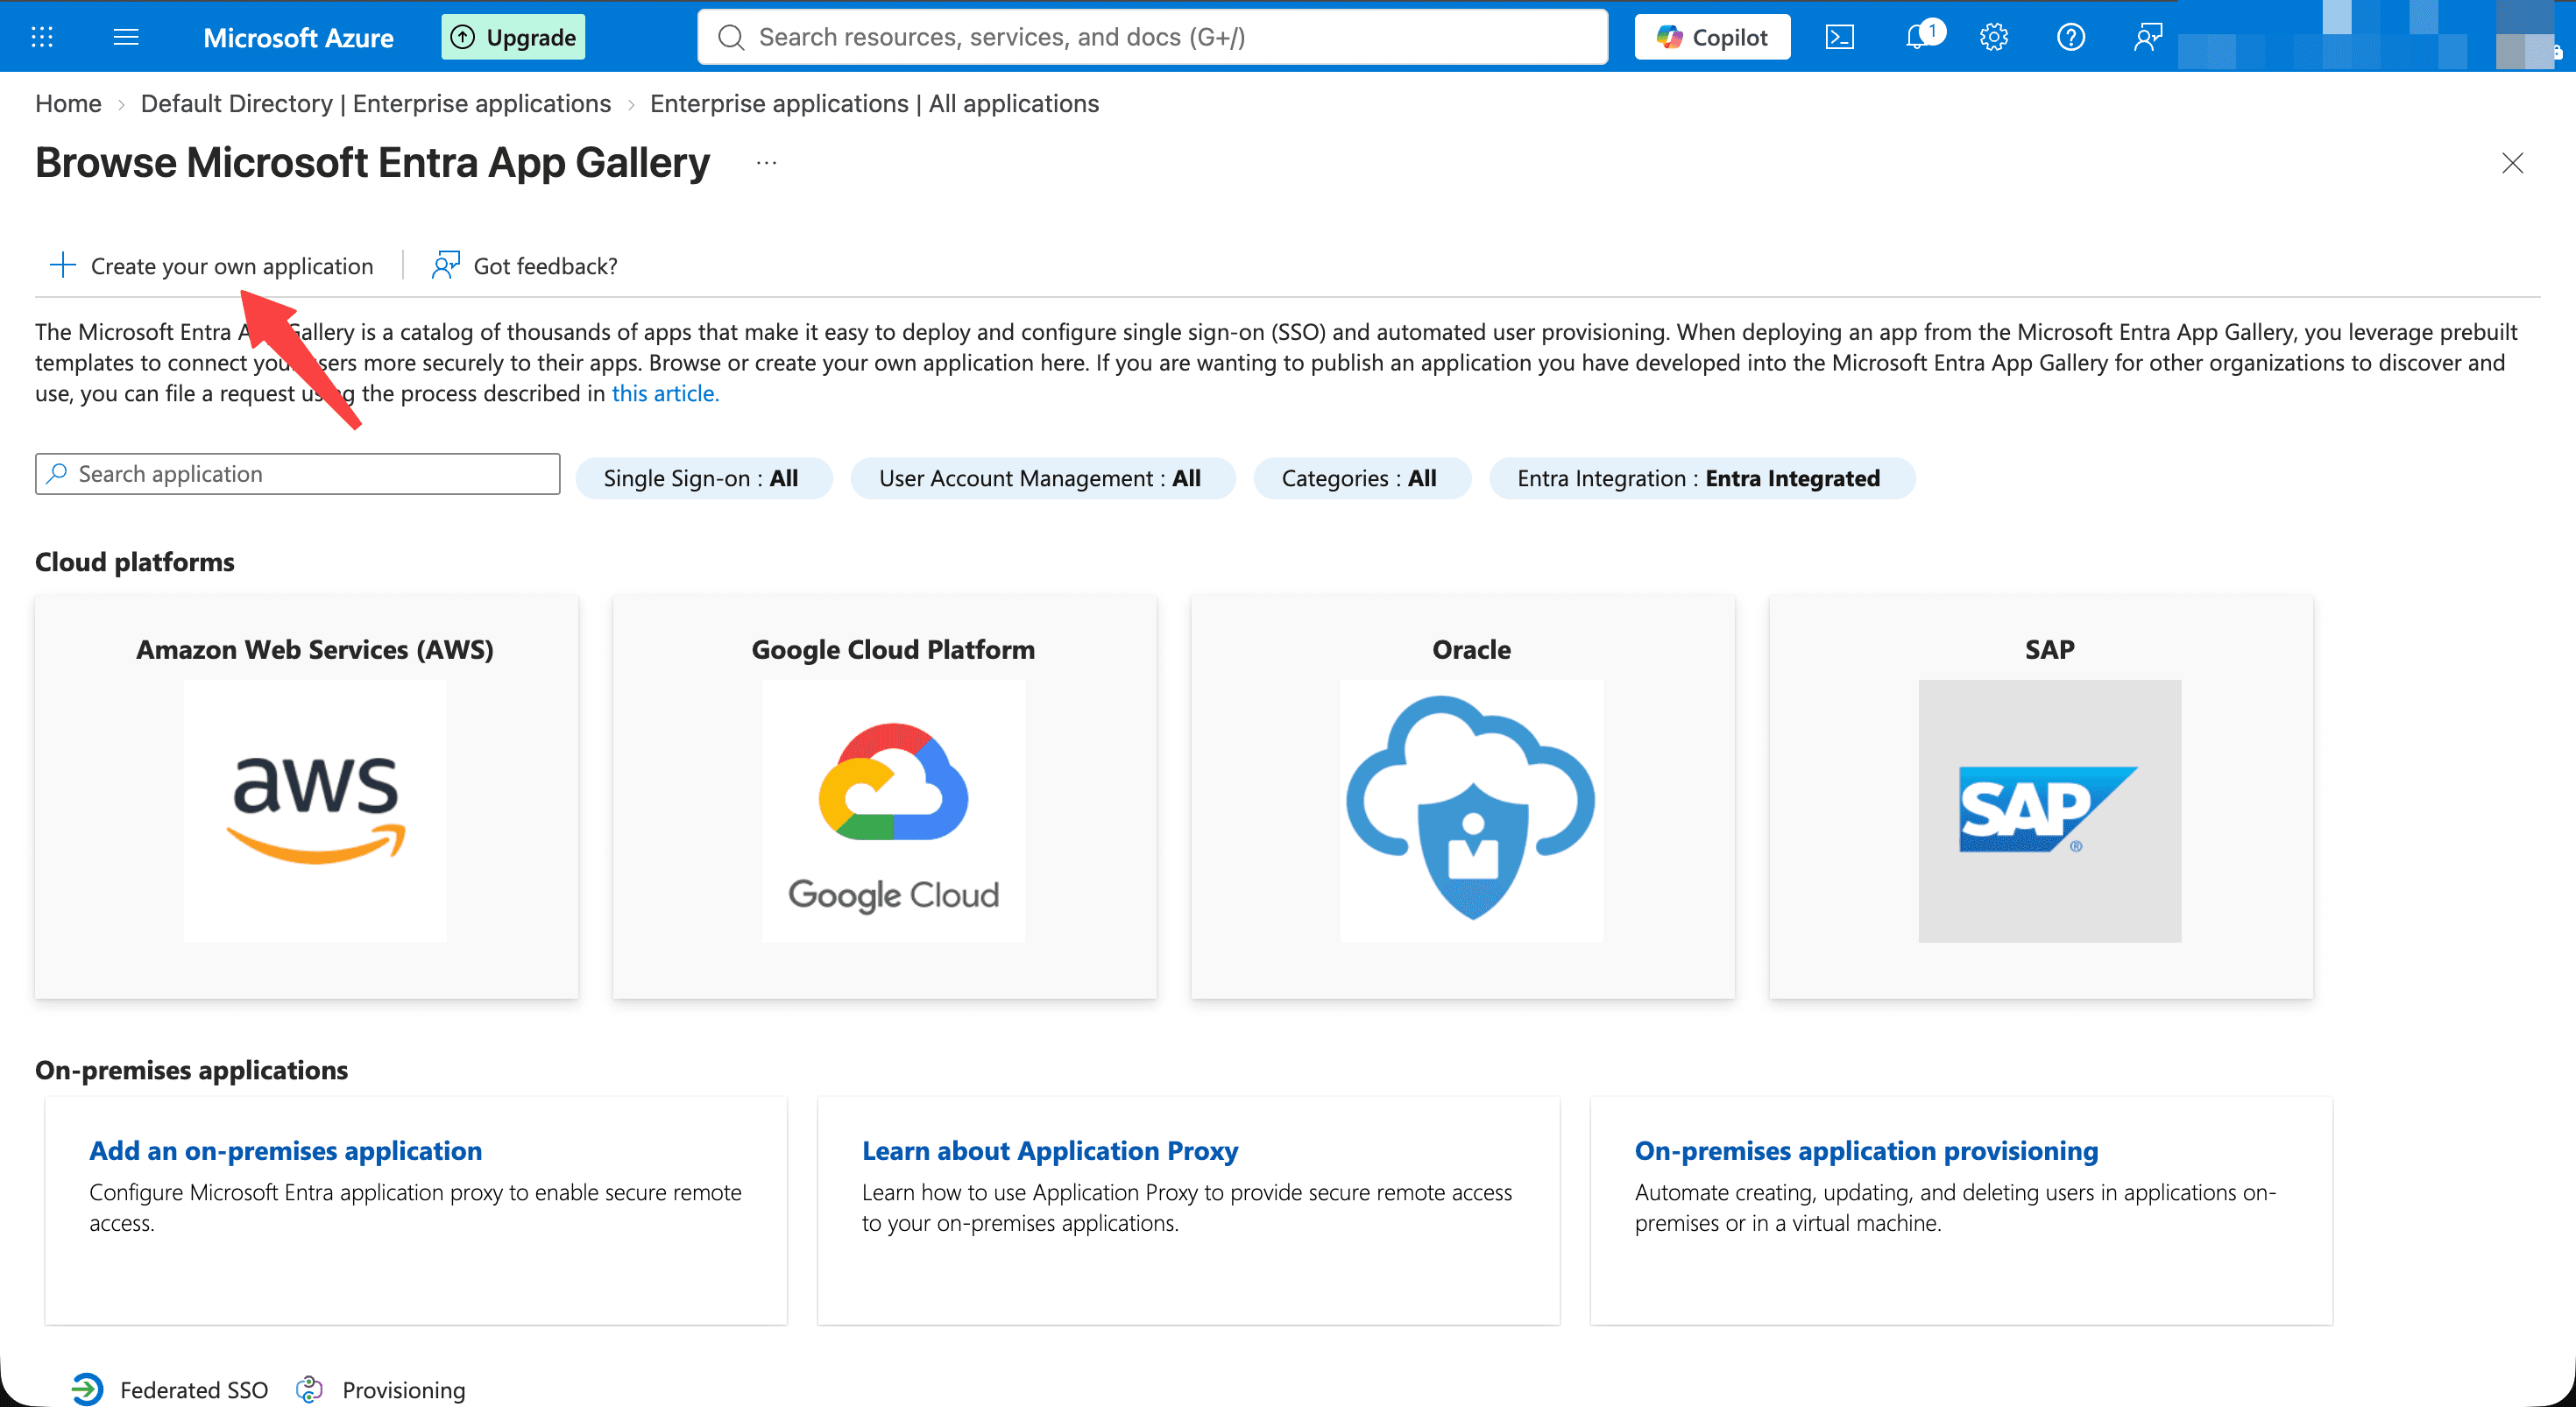
Task: Select the SAP card
Action: (2041, 797)
